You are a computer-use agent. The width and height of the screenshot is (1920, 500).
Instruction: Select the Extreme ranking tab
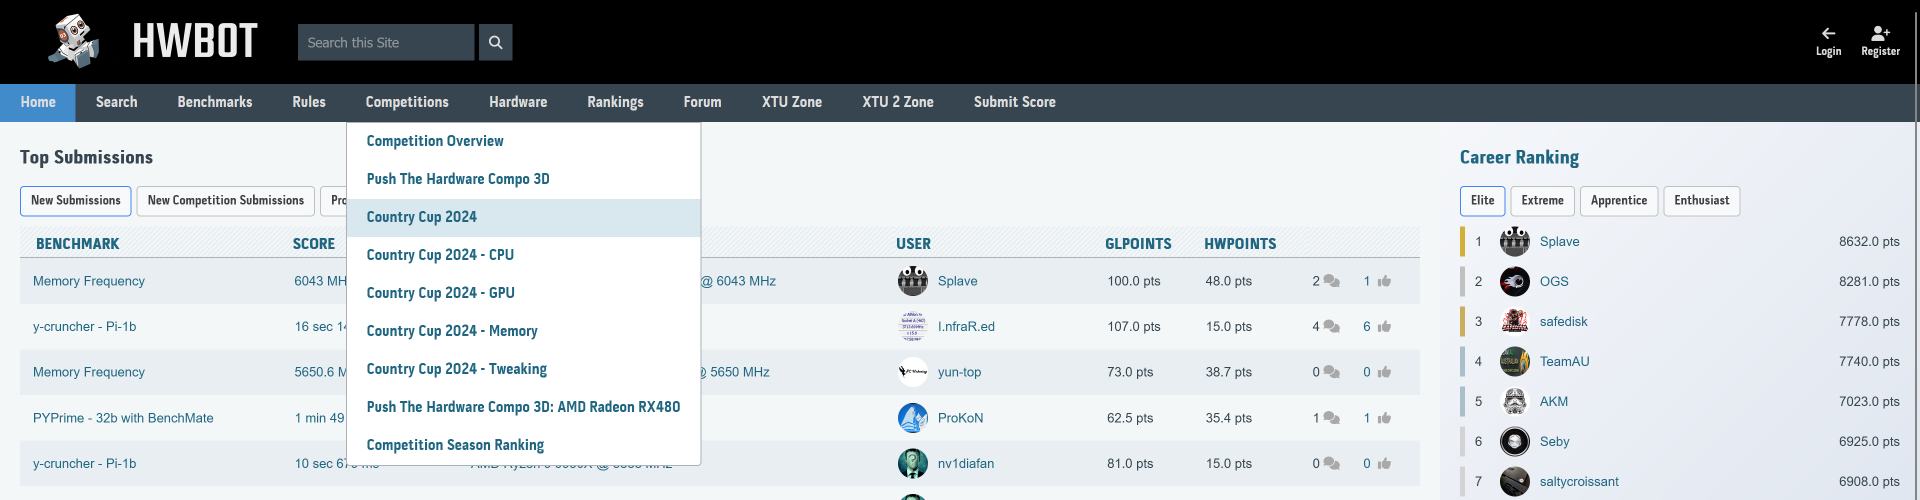(1543, 201)
